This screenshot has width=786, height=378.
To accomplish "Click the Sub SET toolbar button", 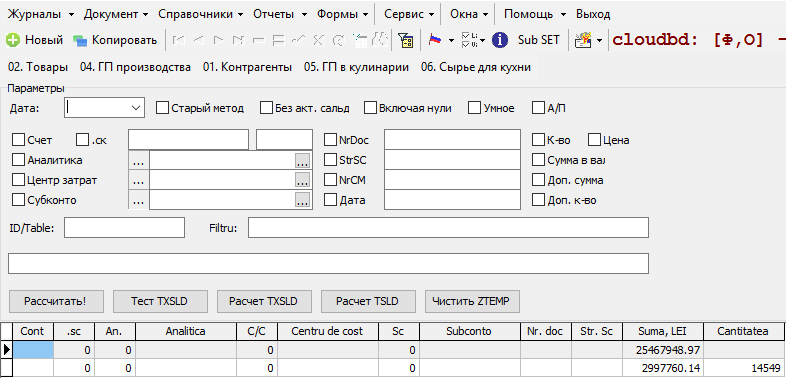I will (538, 40).
